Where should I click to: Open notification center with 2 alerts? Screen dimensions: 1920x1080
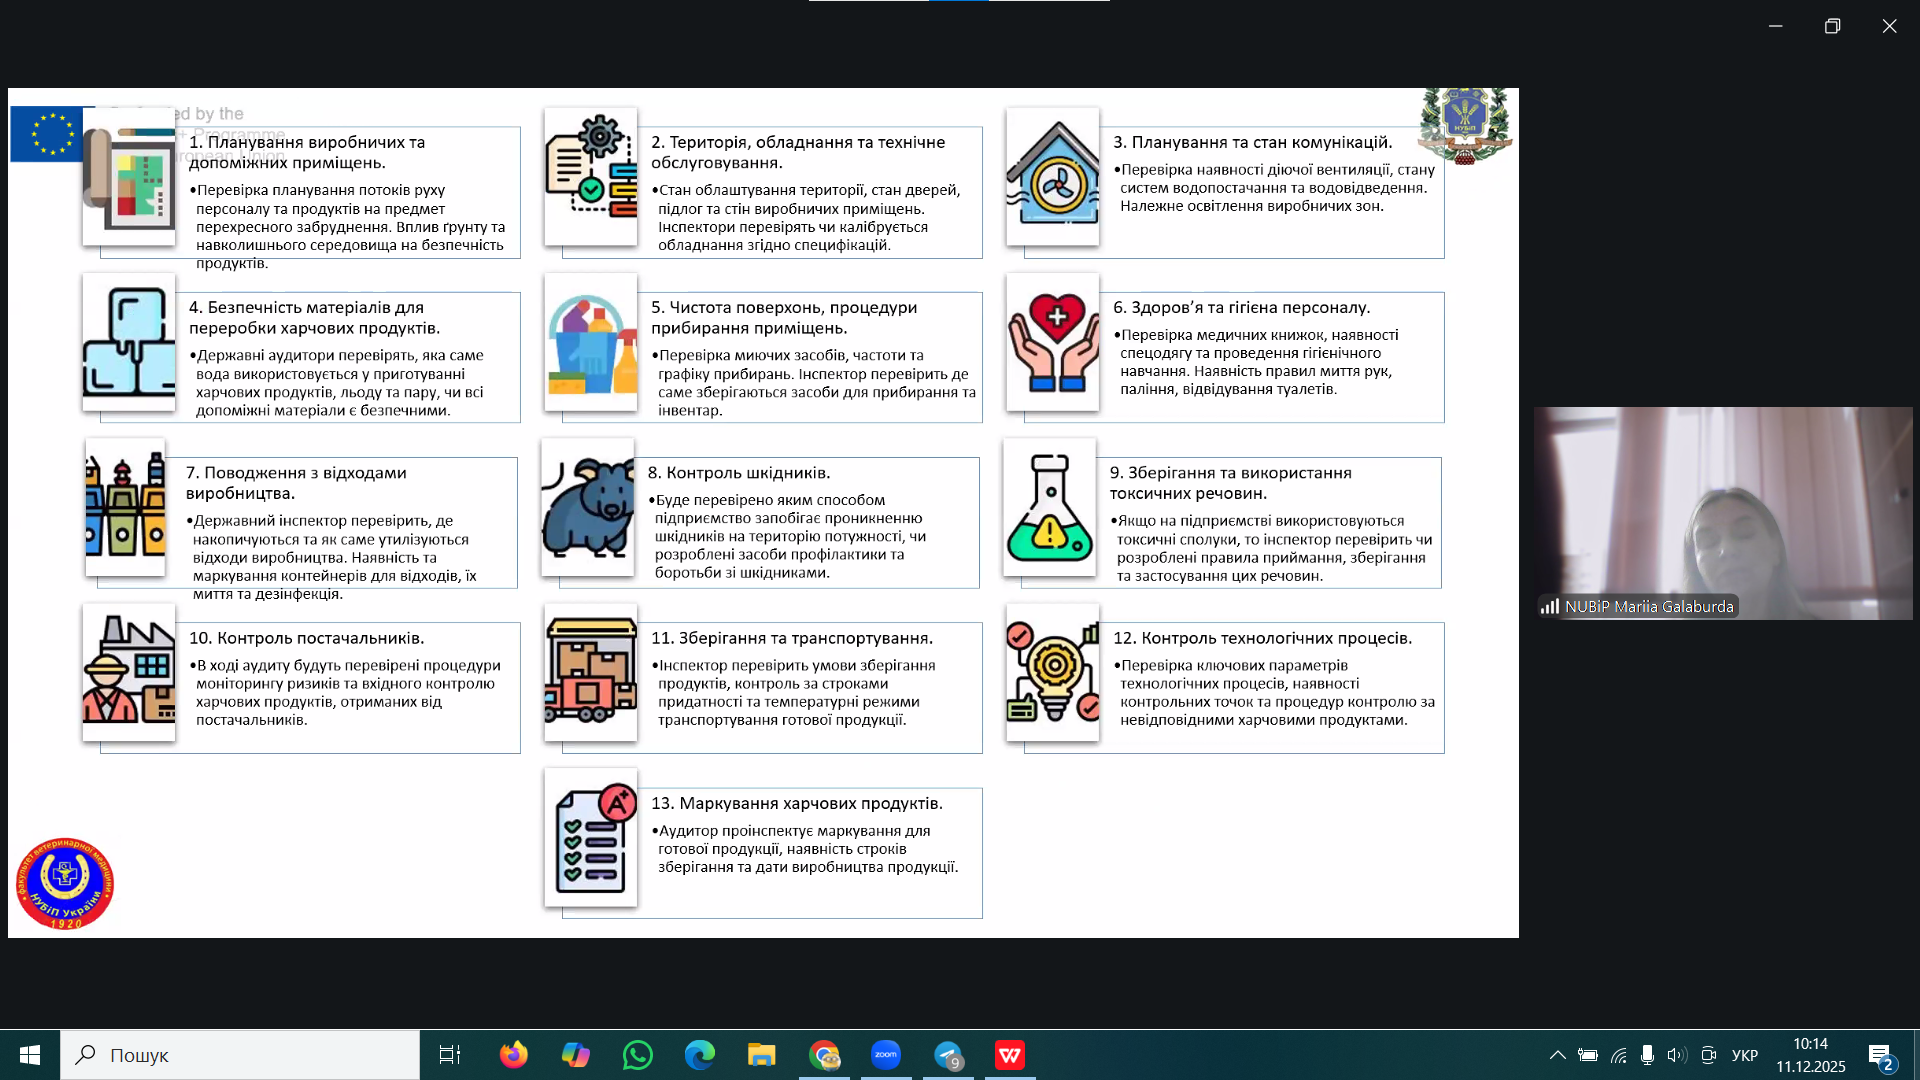click(x=1880, y=1056)
